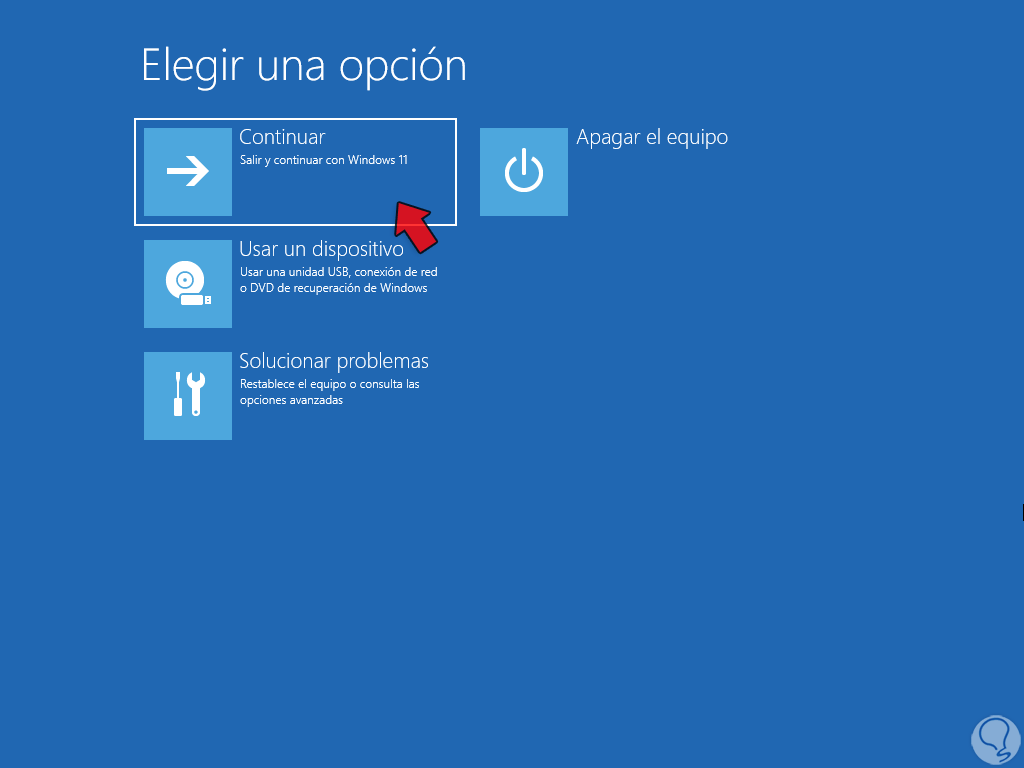1024x768 pixels.
Task: Click the 'Elegir una opción' page heading
Action: click(x=304, y=67)
